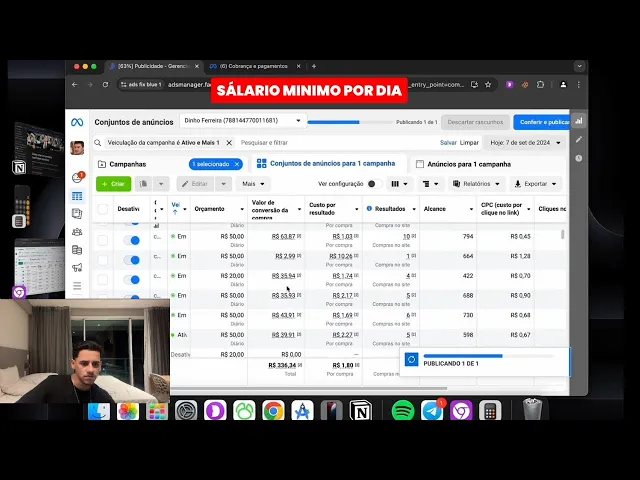Click the Editar button

tap(195, 184)
